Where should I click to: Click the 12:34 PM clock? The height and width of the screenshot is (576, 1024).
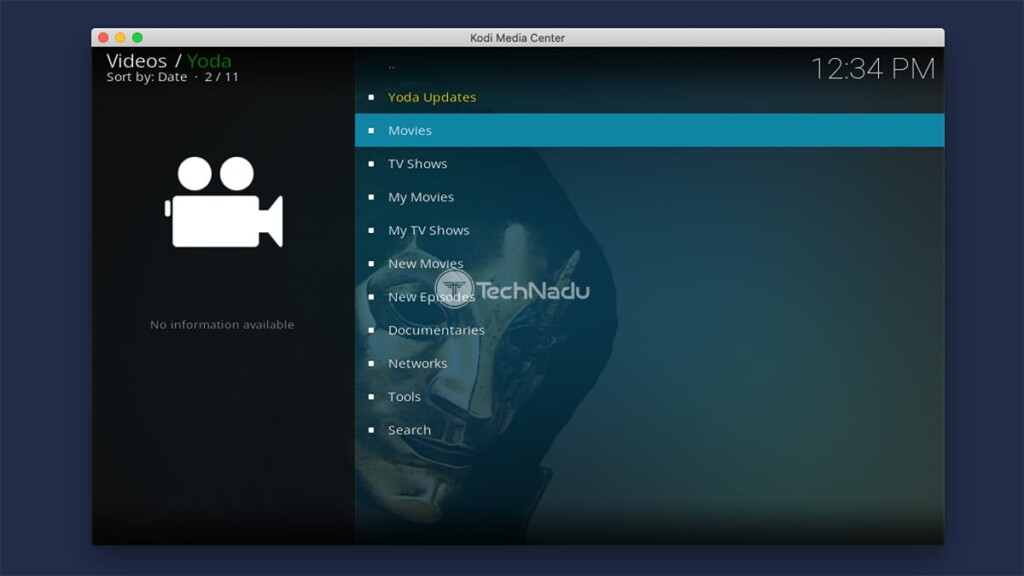873,69
